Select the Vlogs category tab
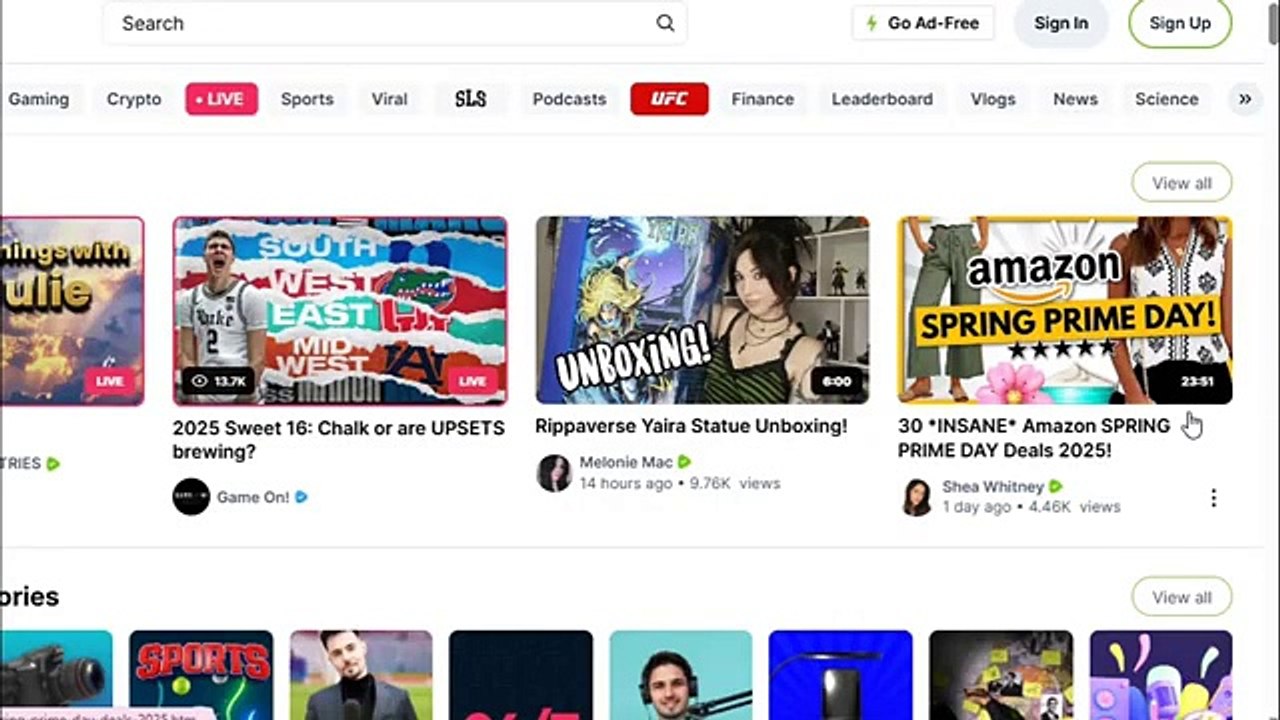This screenshot has width=1280, height=720. click(992, 99)
